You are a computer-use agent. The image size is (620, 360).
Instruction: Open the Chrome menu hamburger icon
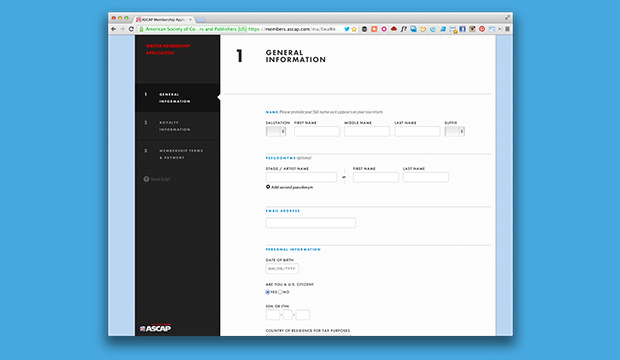[x=507, y=29]
